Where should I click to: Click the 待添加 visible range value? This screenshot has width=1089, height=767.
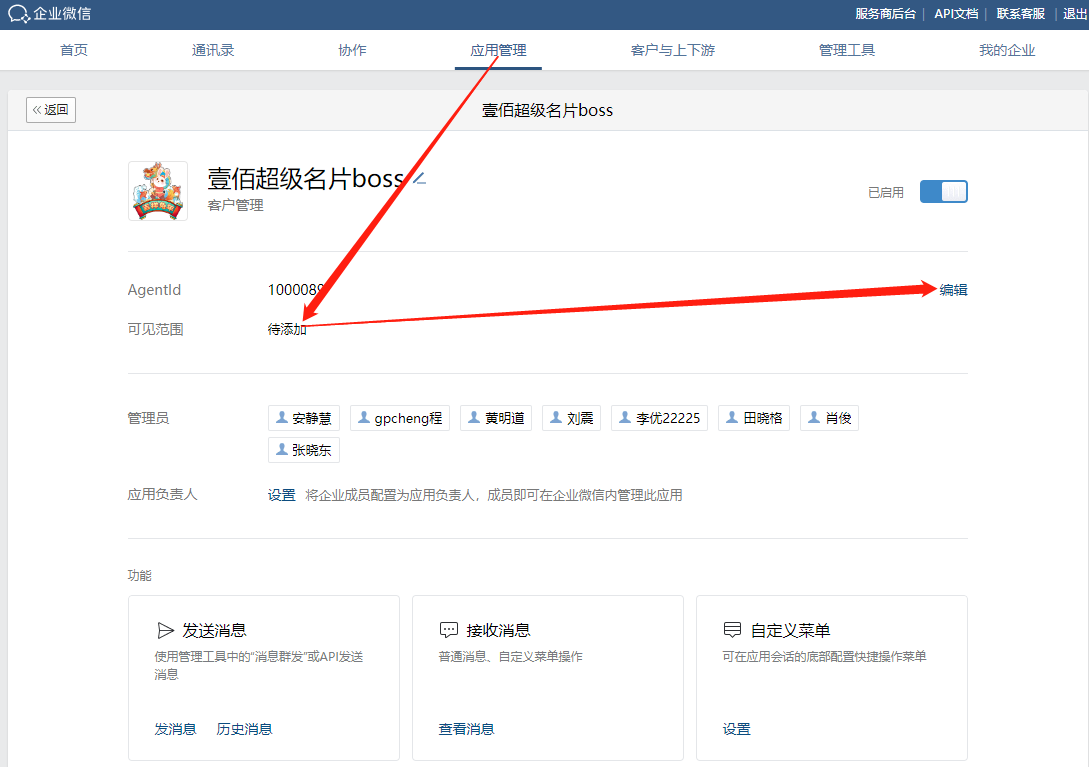click(287, 329)
